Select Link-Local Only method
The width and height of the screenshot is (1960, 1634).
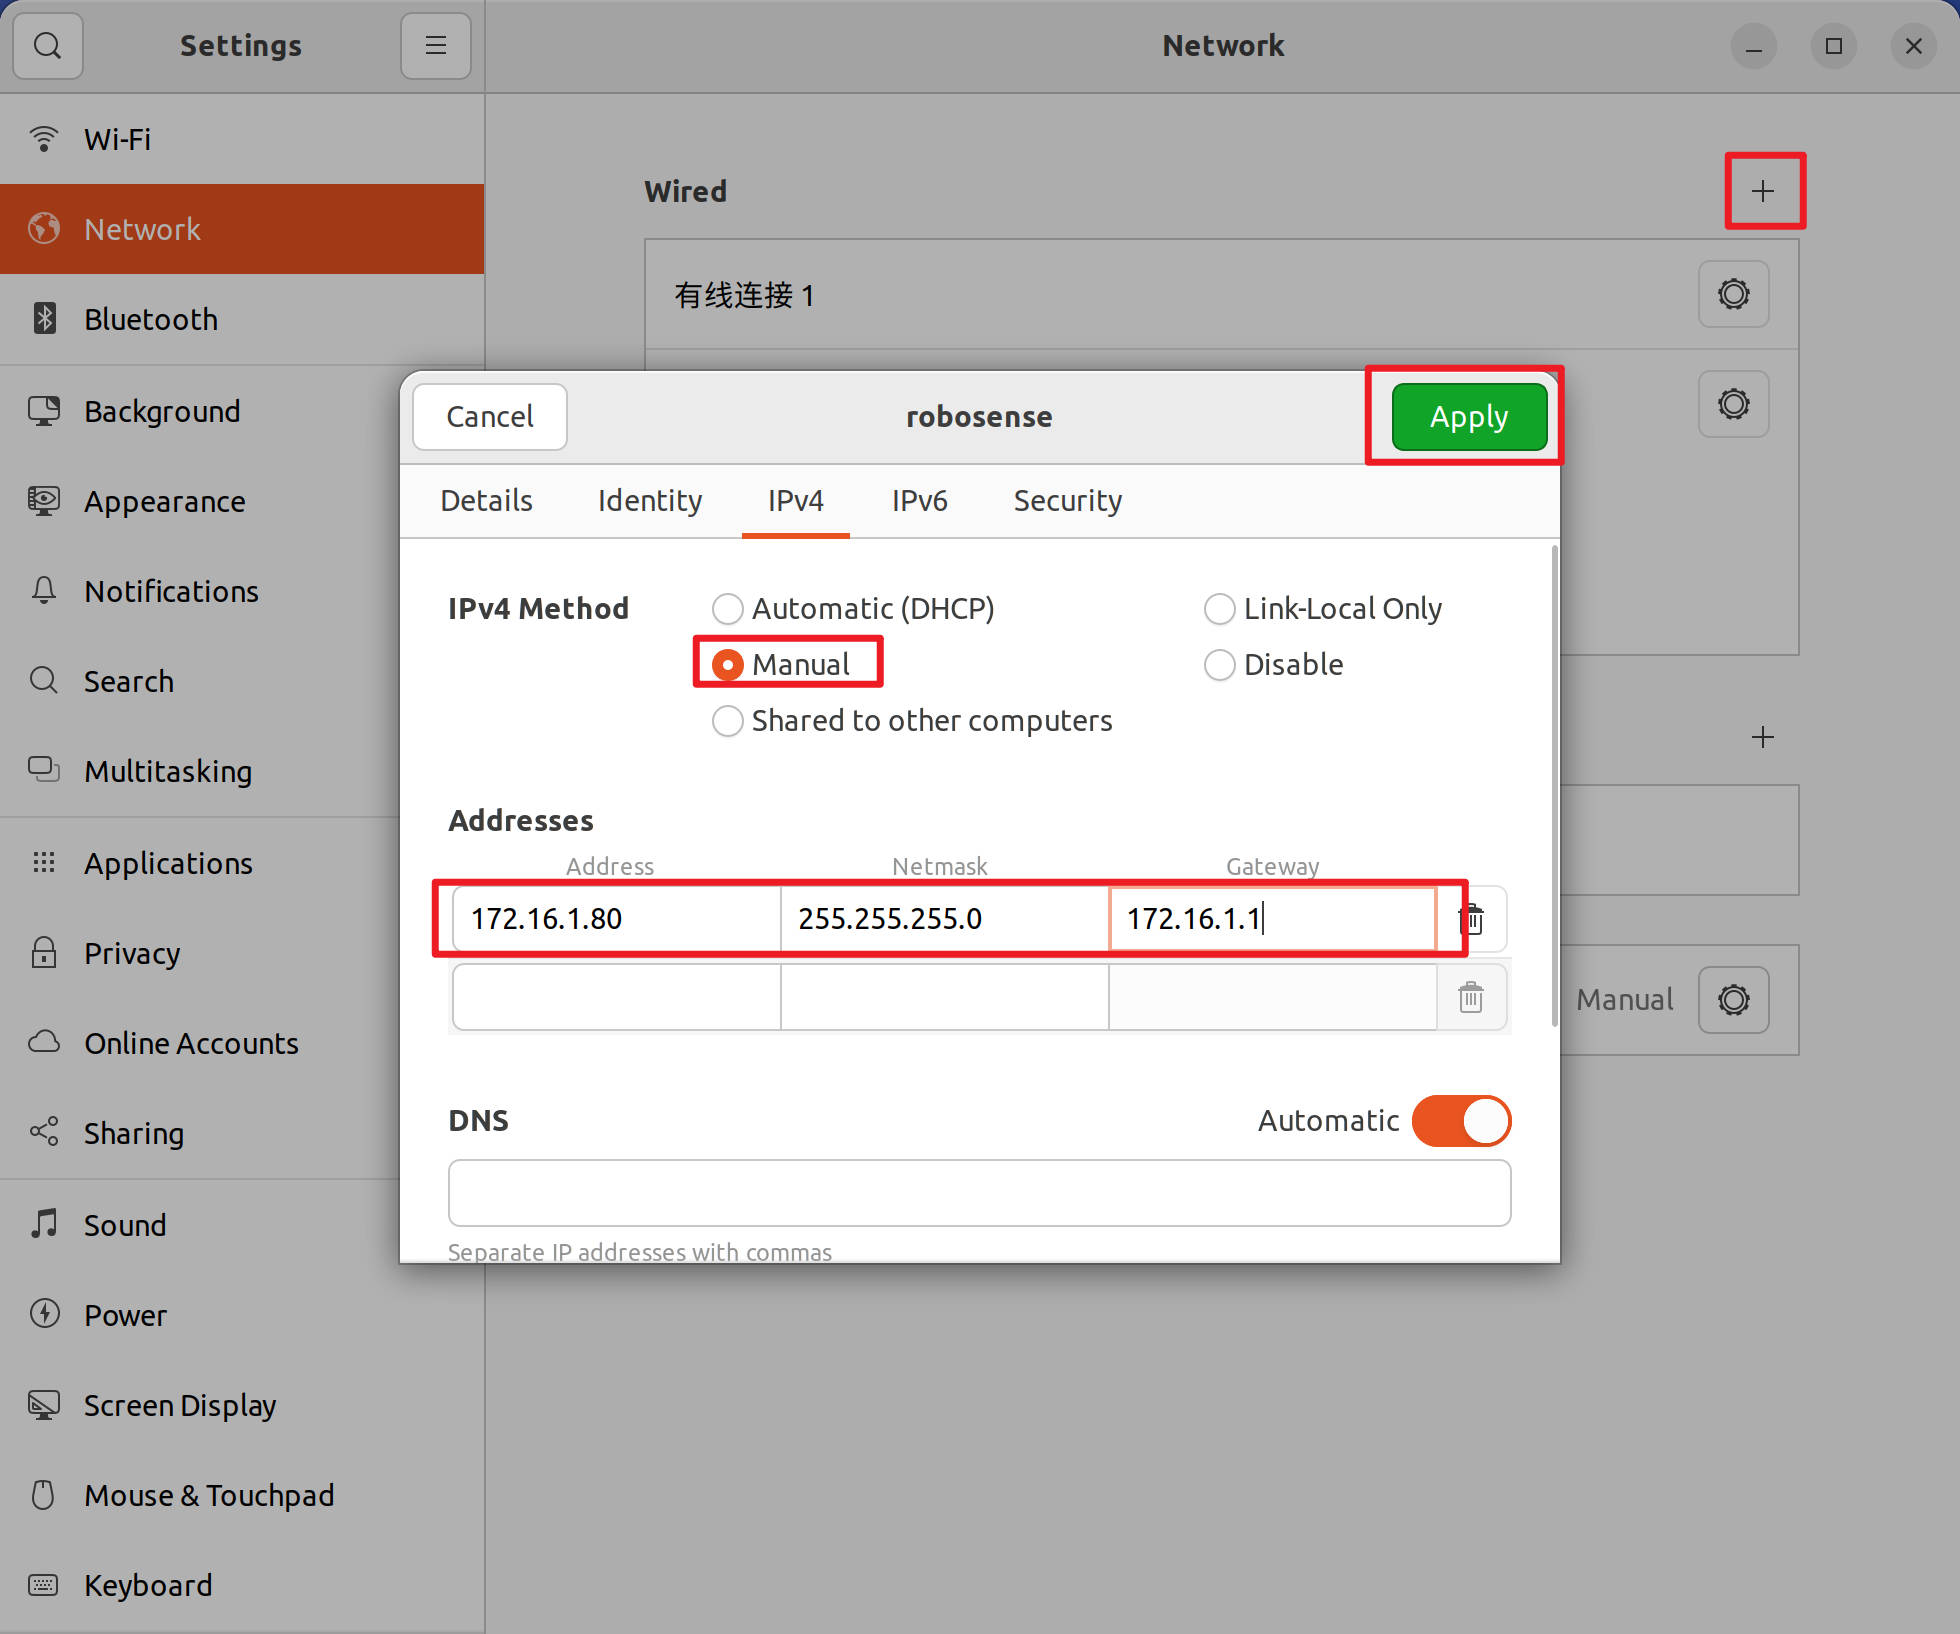[x=1220, y=609]
